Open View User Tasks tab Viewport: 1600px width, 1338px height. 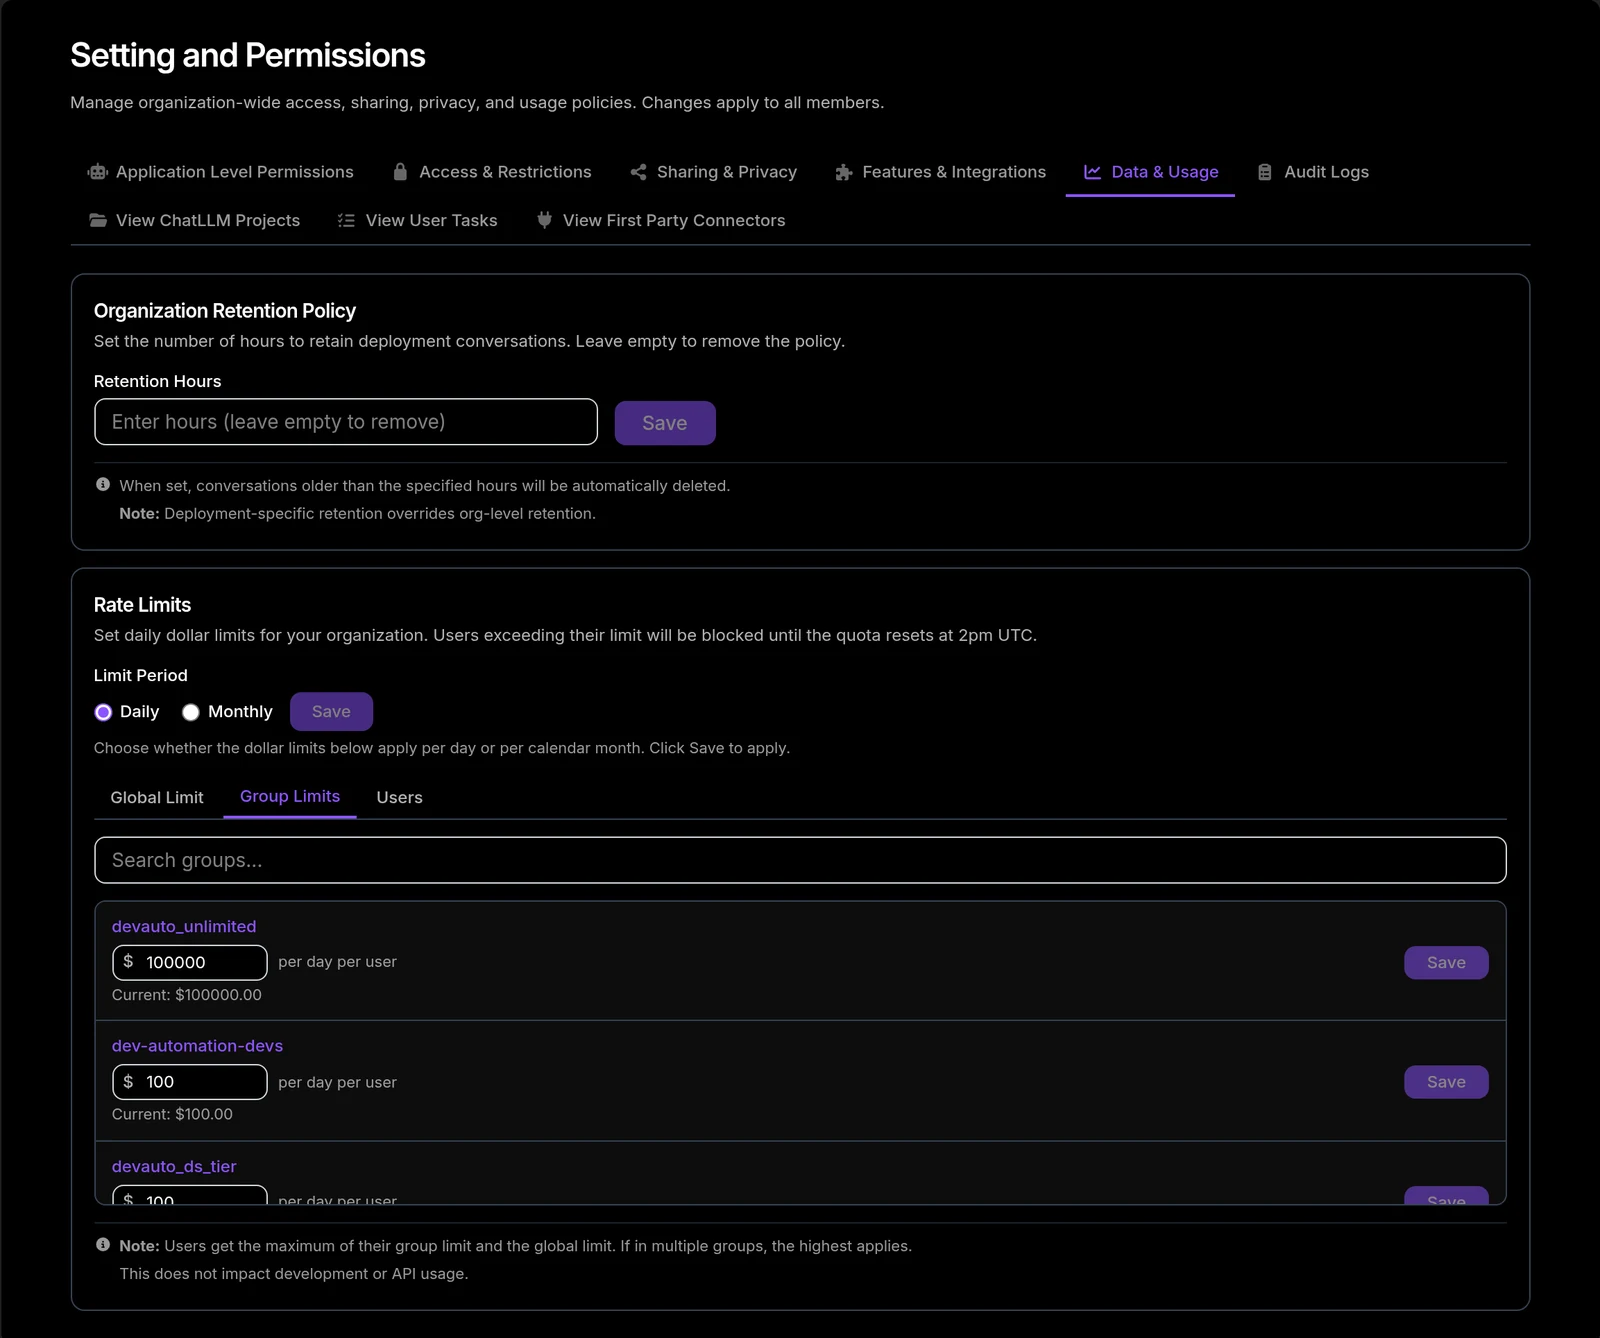coord(417,220)
